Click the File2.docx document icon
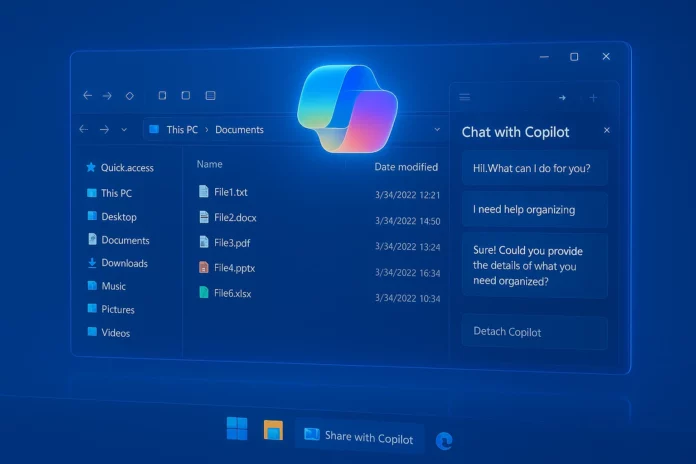This screenshot has width=696, height=464. 204,217
